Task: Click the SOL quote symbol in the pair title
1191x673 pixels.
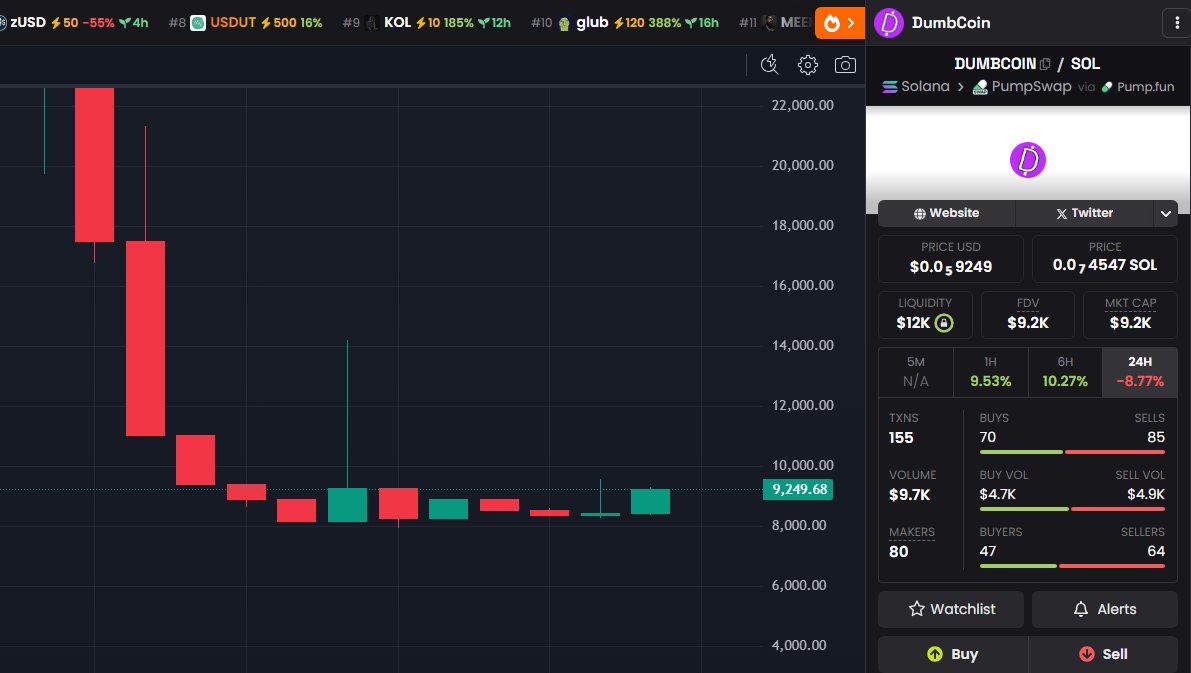Action: click(x=1085, y=64)
